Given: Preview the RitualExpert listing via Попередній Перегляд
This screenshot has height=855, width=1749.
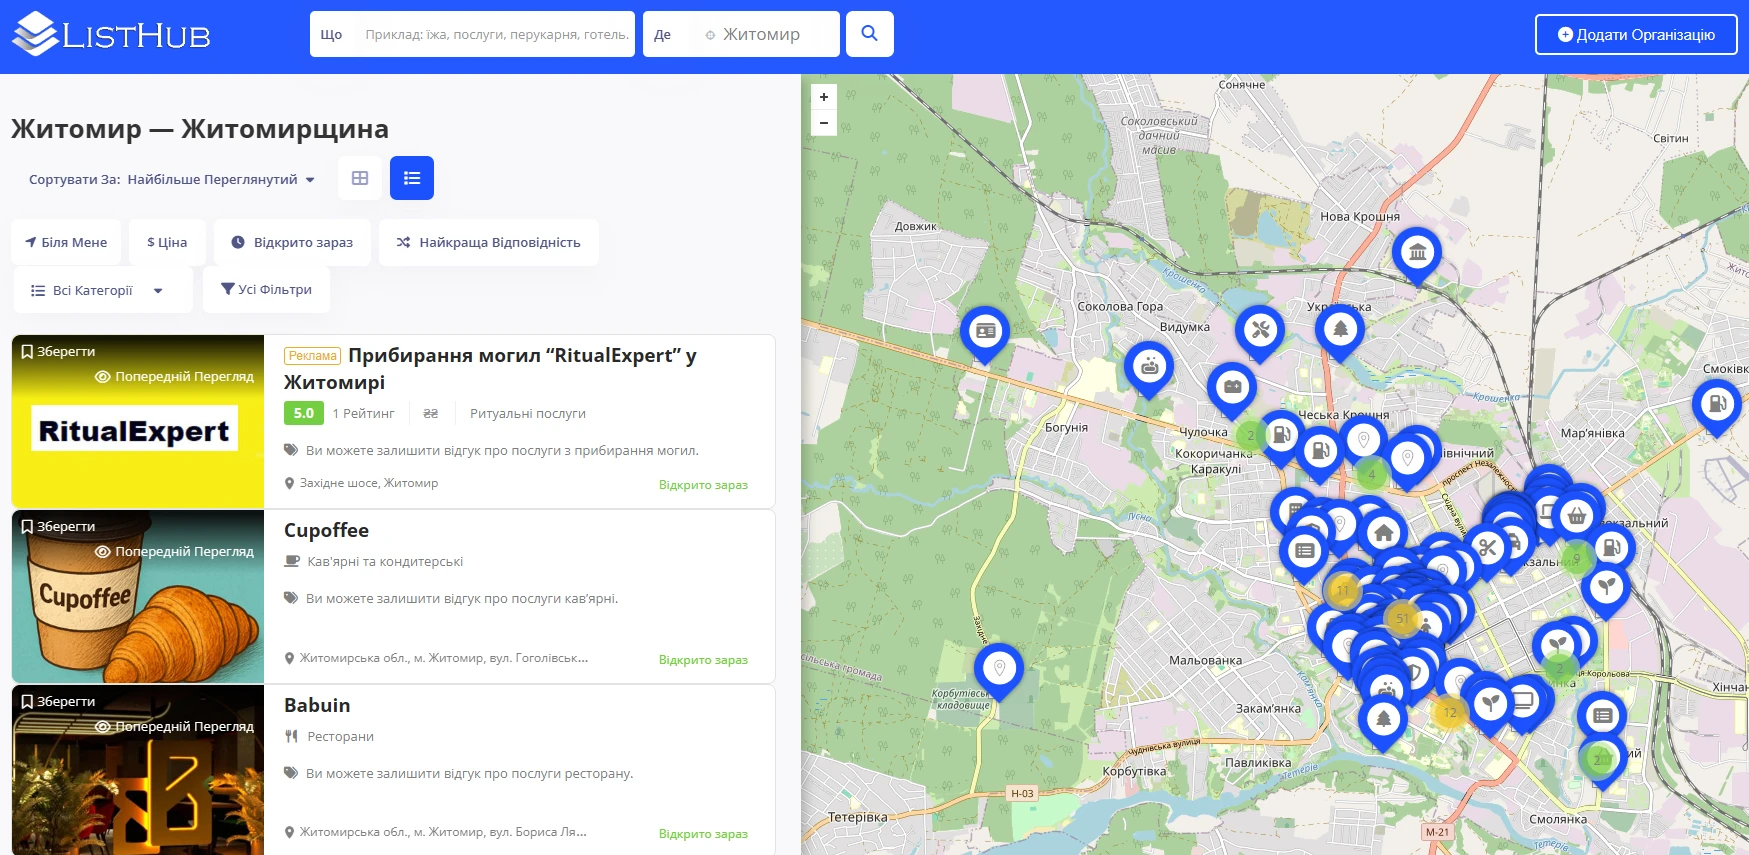Looking at the screenshot, I should [174, 377].
